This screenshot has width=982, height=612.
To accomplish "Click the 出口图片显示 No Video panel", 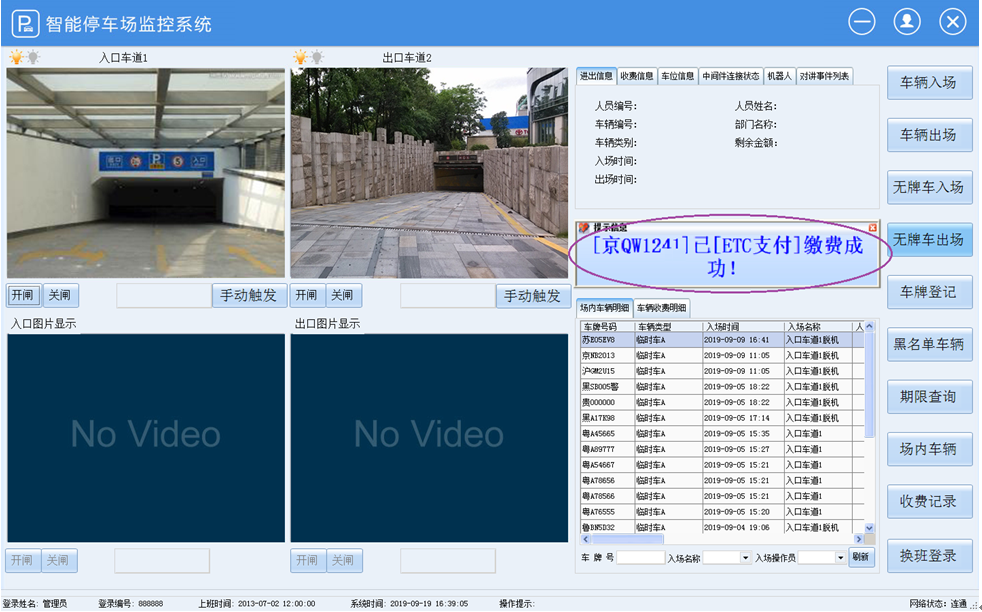I will [429, 437].
